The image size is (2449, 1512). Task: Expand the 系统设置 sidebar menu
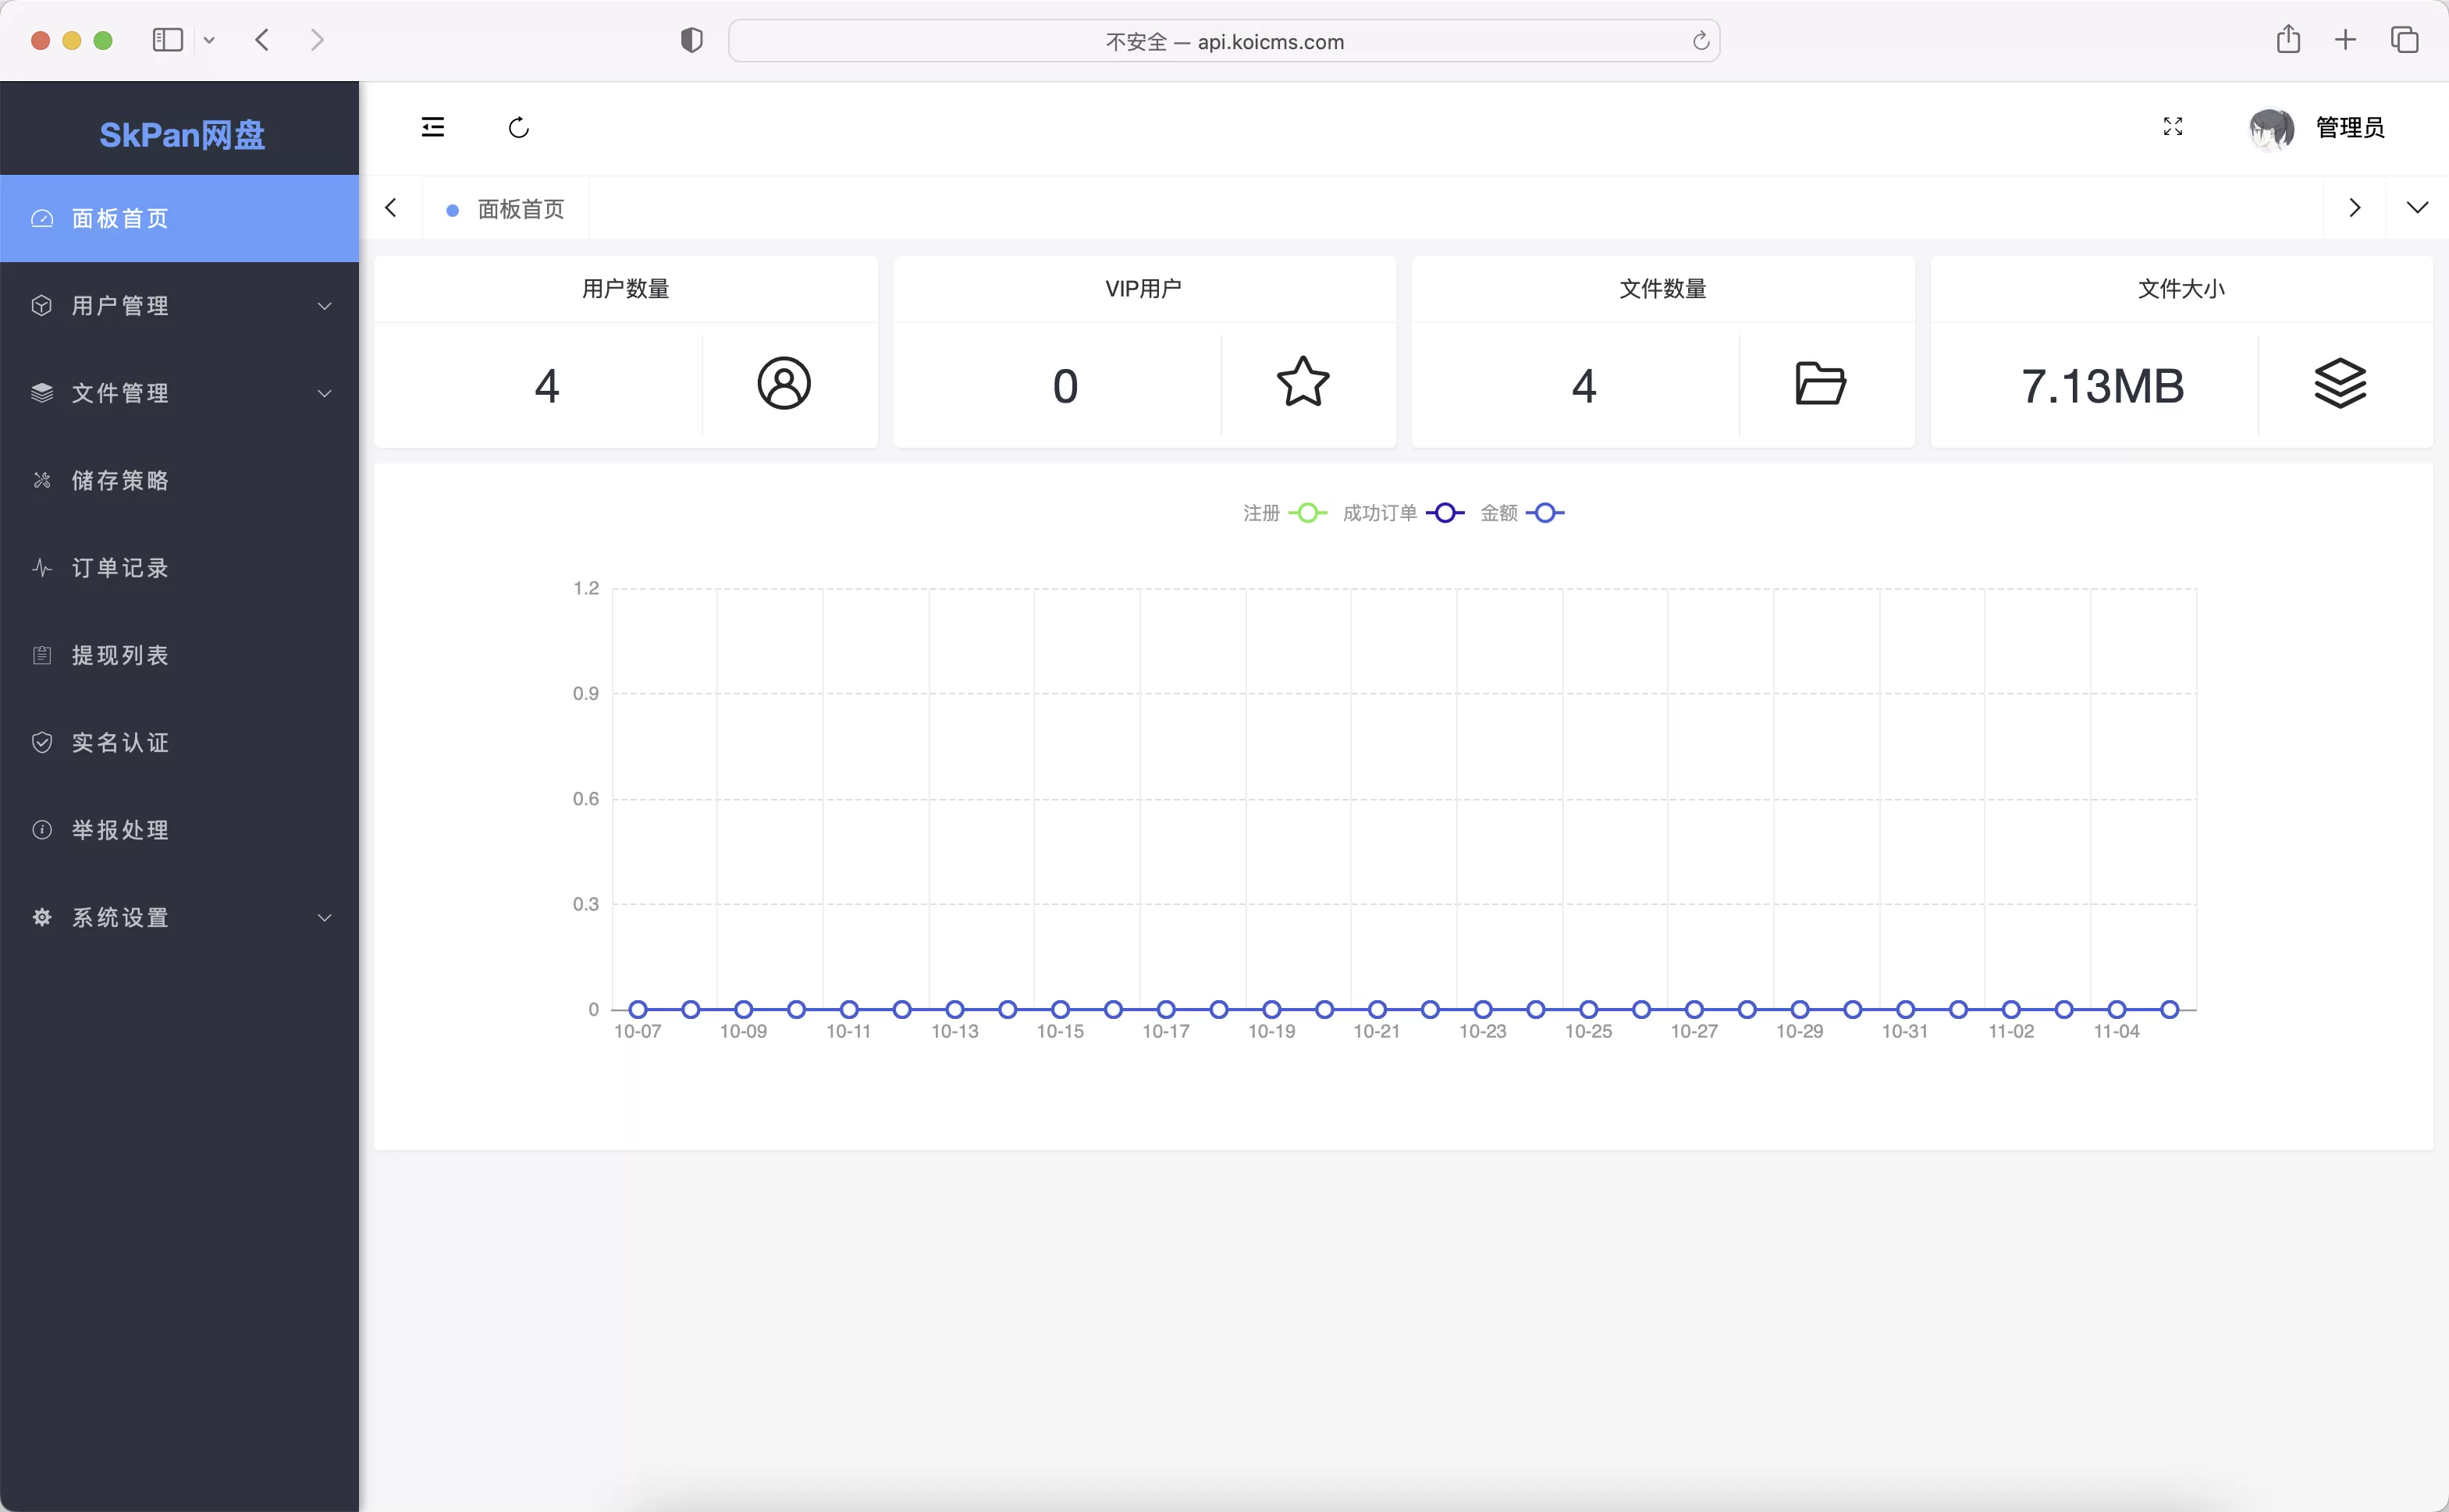(x=179, y=918)
